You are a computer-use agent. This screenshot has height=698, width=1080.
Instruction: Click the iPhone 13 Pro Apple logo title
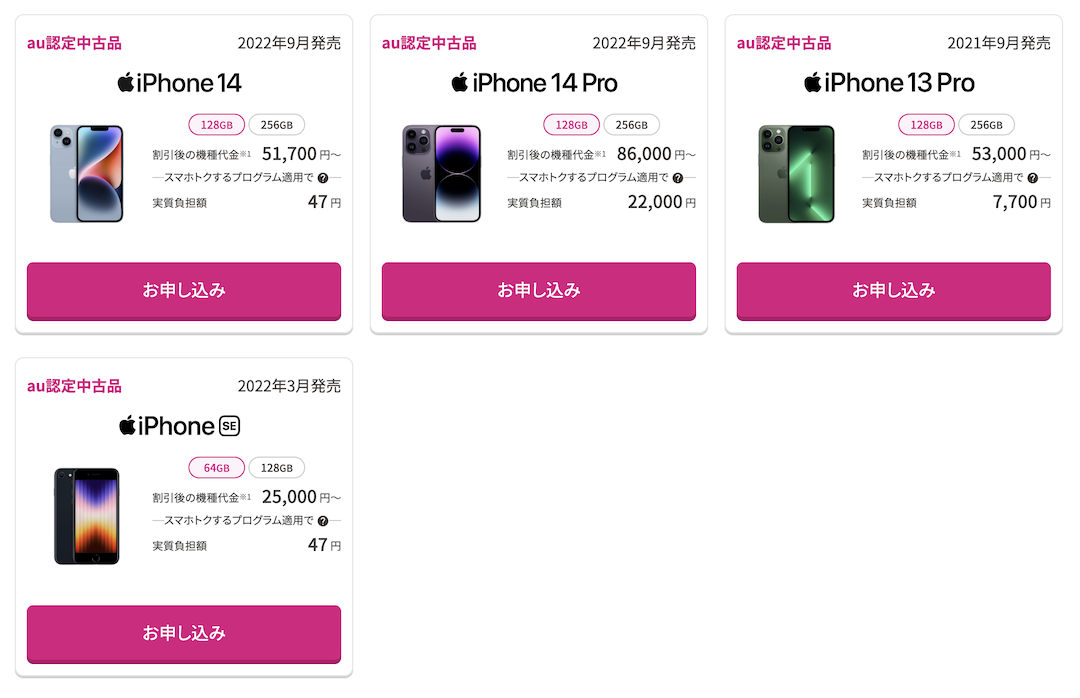889,82
